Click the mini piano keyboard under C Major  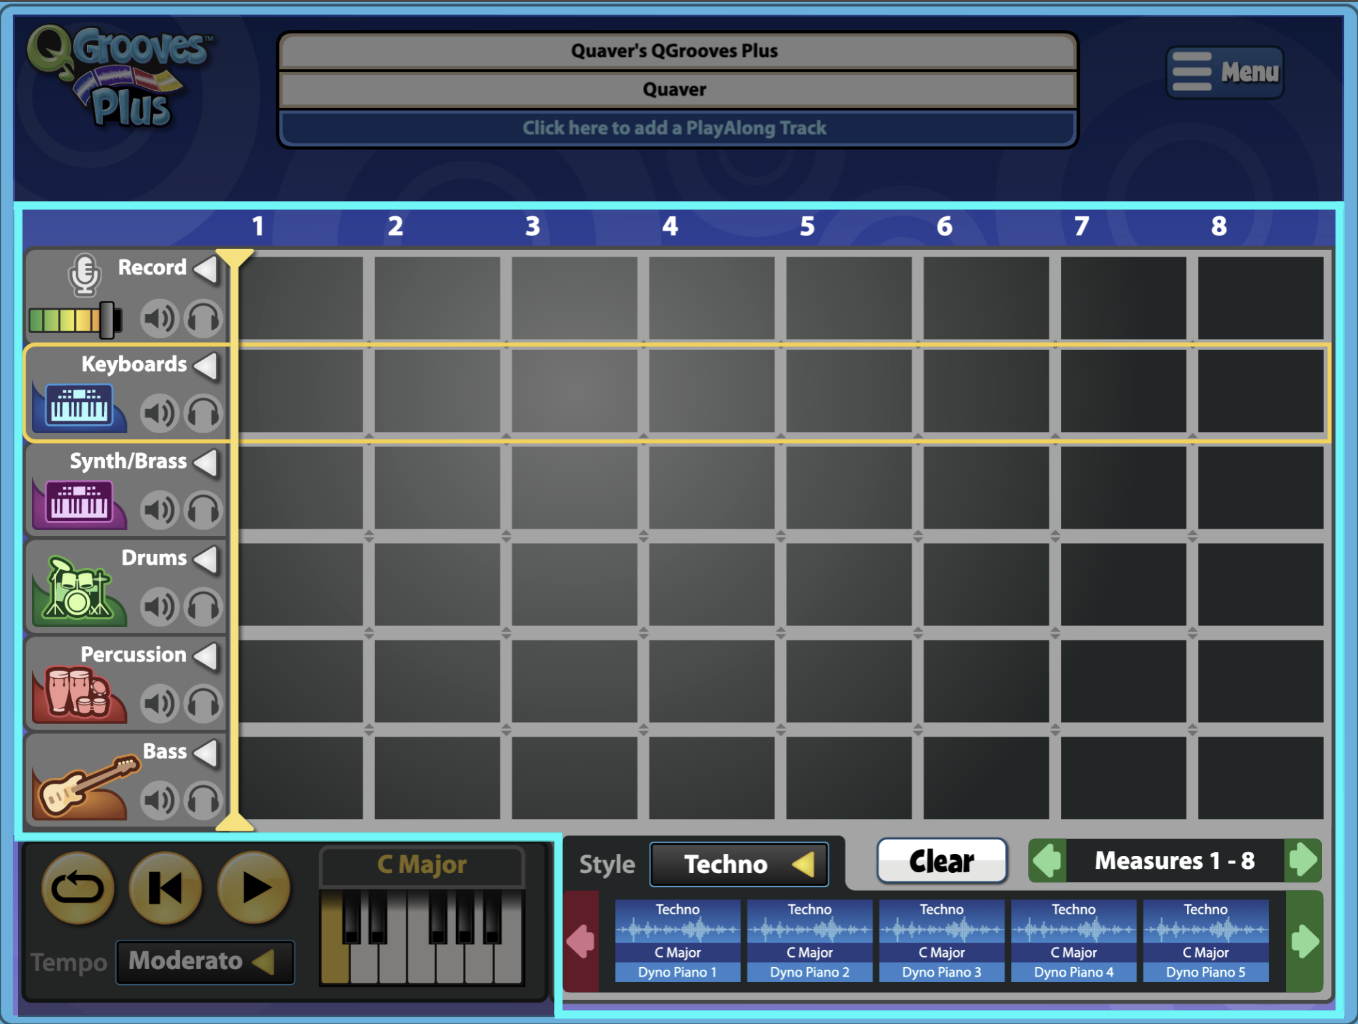tap(422, 937)
